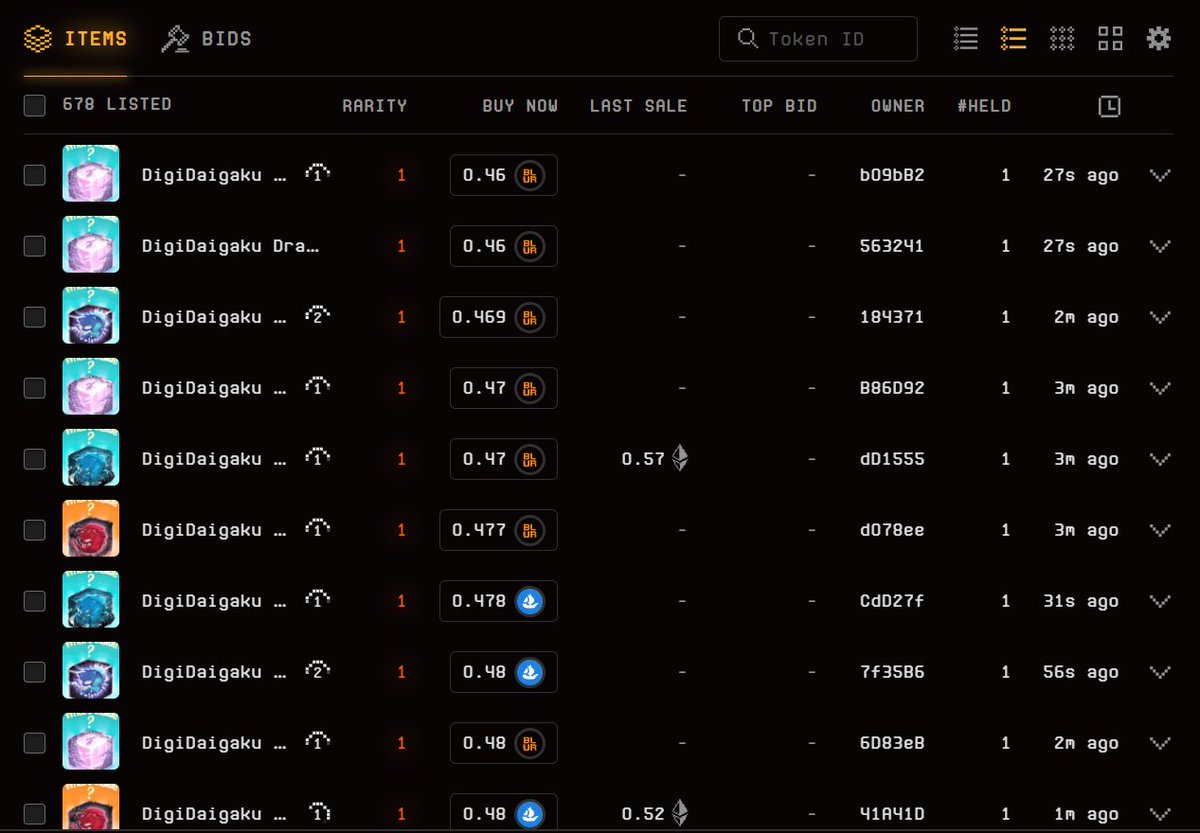Click Blur marketplace icon on 0.469 price
The width and height of the screenshot is (1200, 833).
pyautogui.click(x=530, y=317)
